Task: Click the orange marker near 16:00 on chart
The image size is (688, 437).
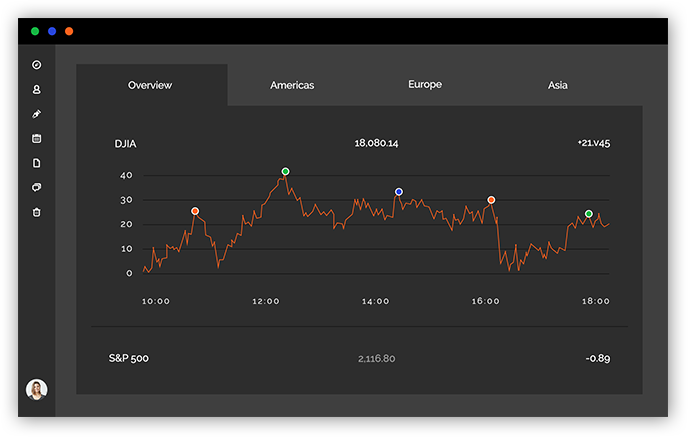Action: click(491, 200)
